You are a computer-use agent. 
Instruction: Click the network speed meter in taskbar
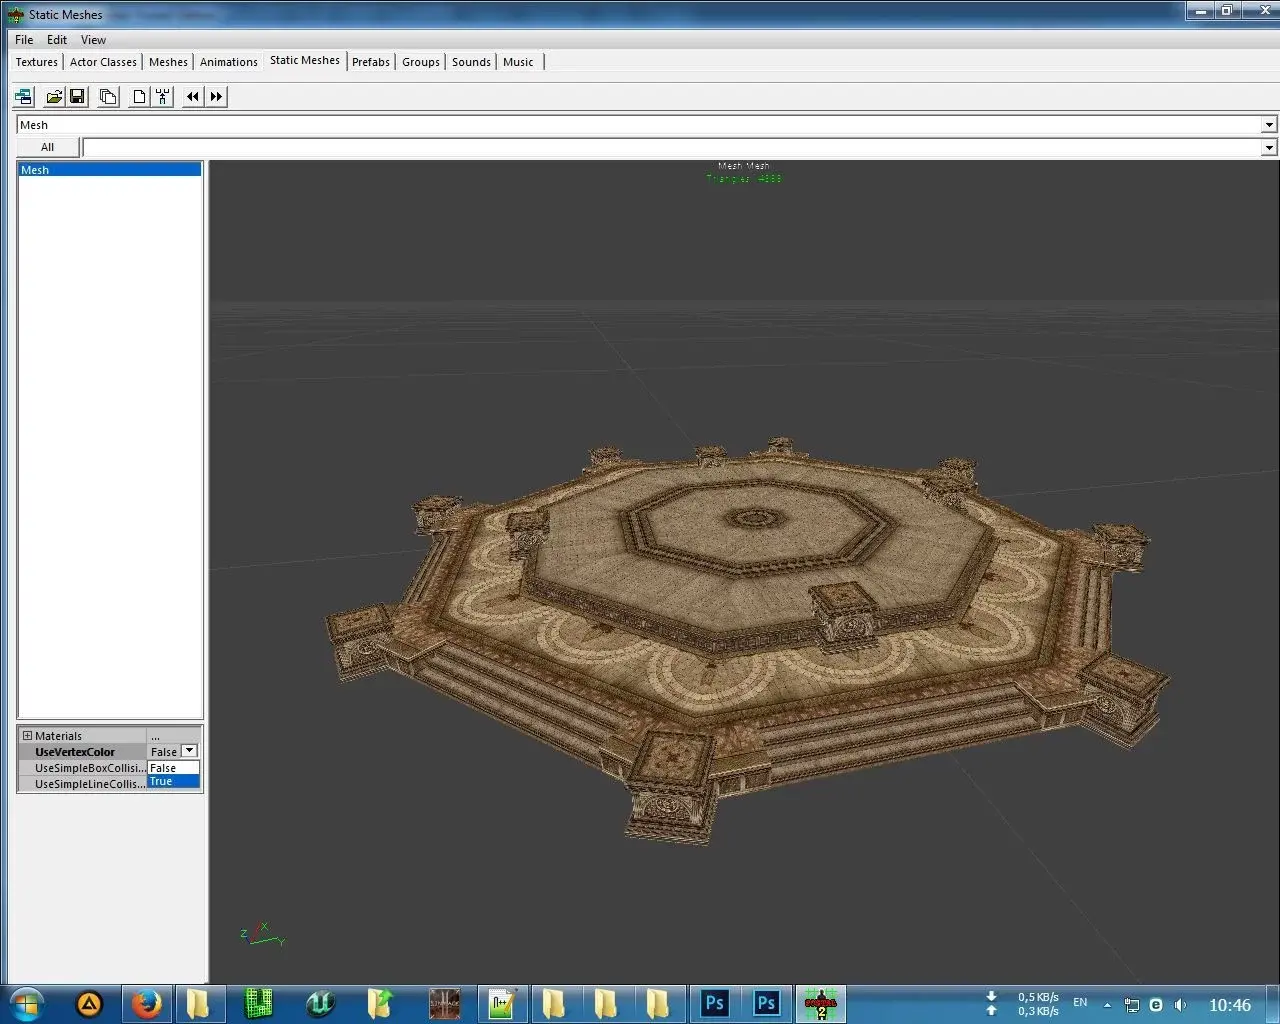click(x=1023, y=1004)
